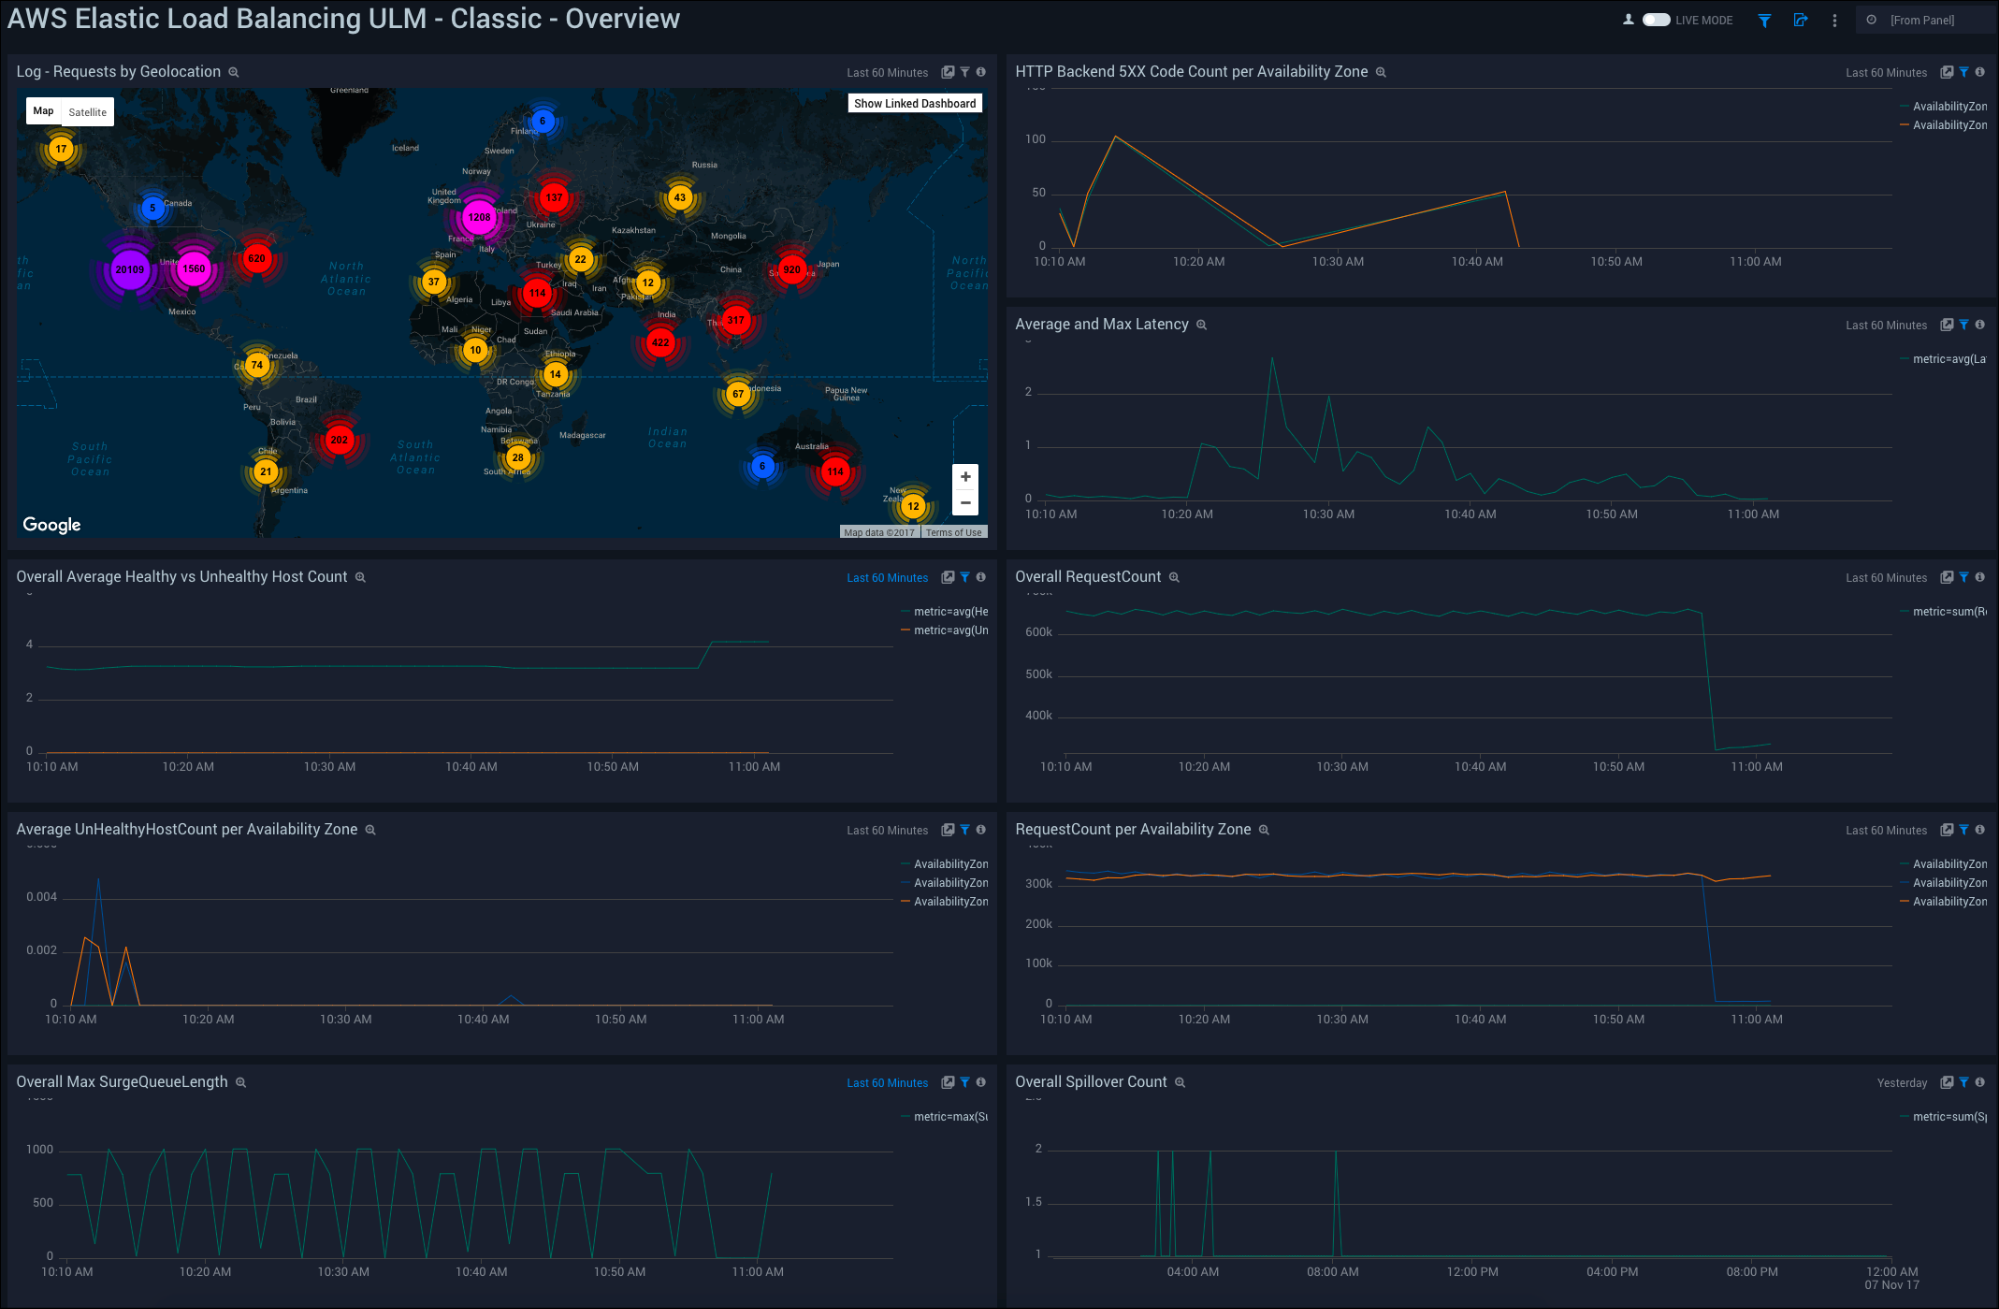Click magnifier next to Requests by Geolocation

pyautogui.click(x=234, y=73)
